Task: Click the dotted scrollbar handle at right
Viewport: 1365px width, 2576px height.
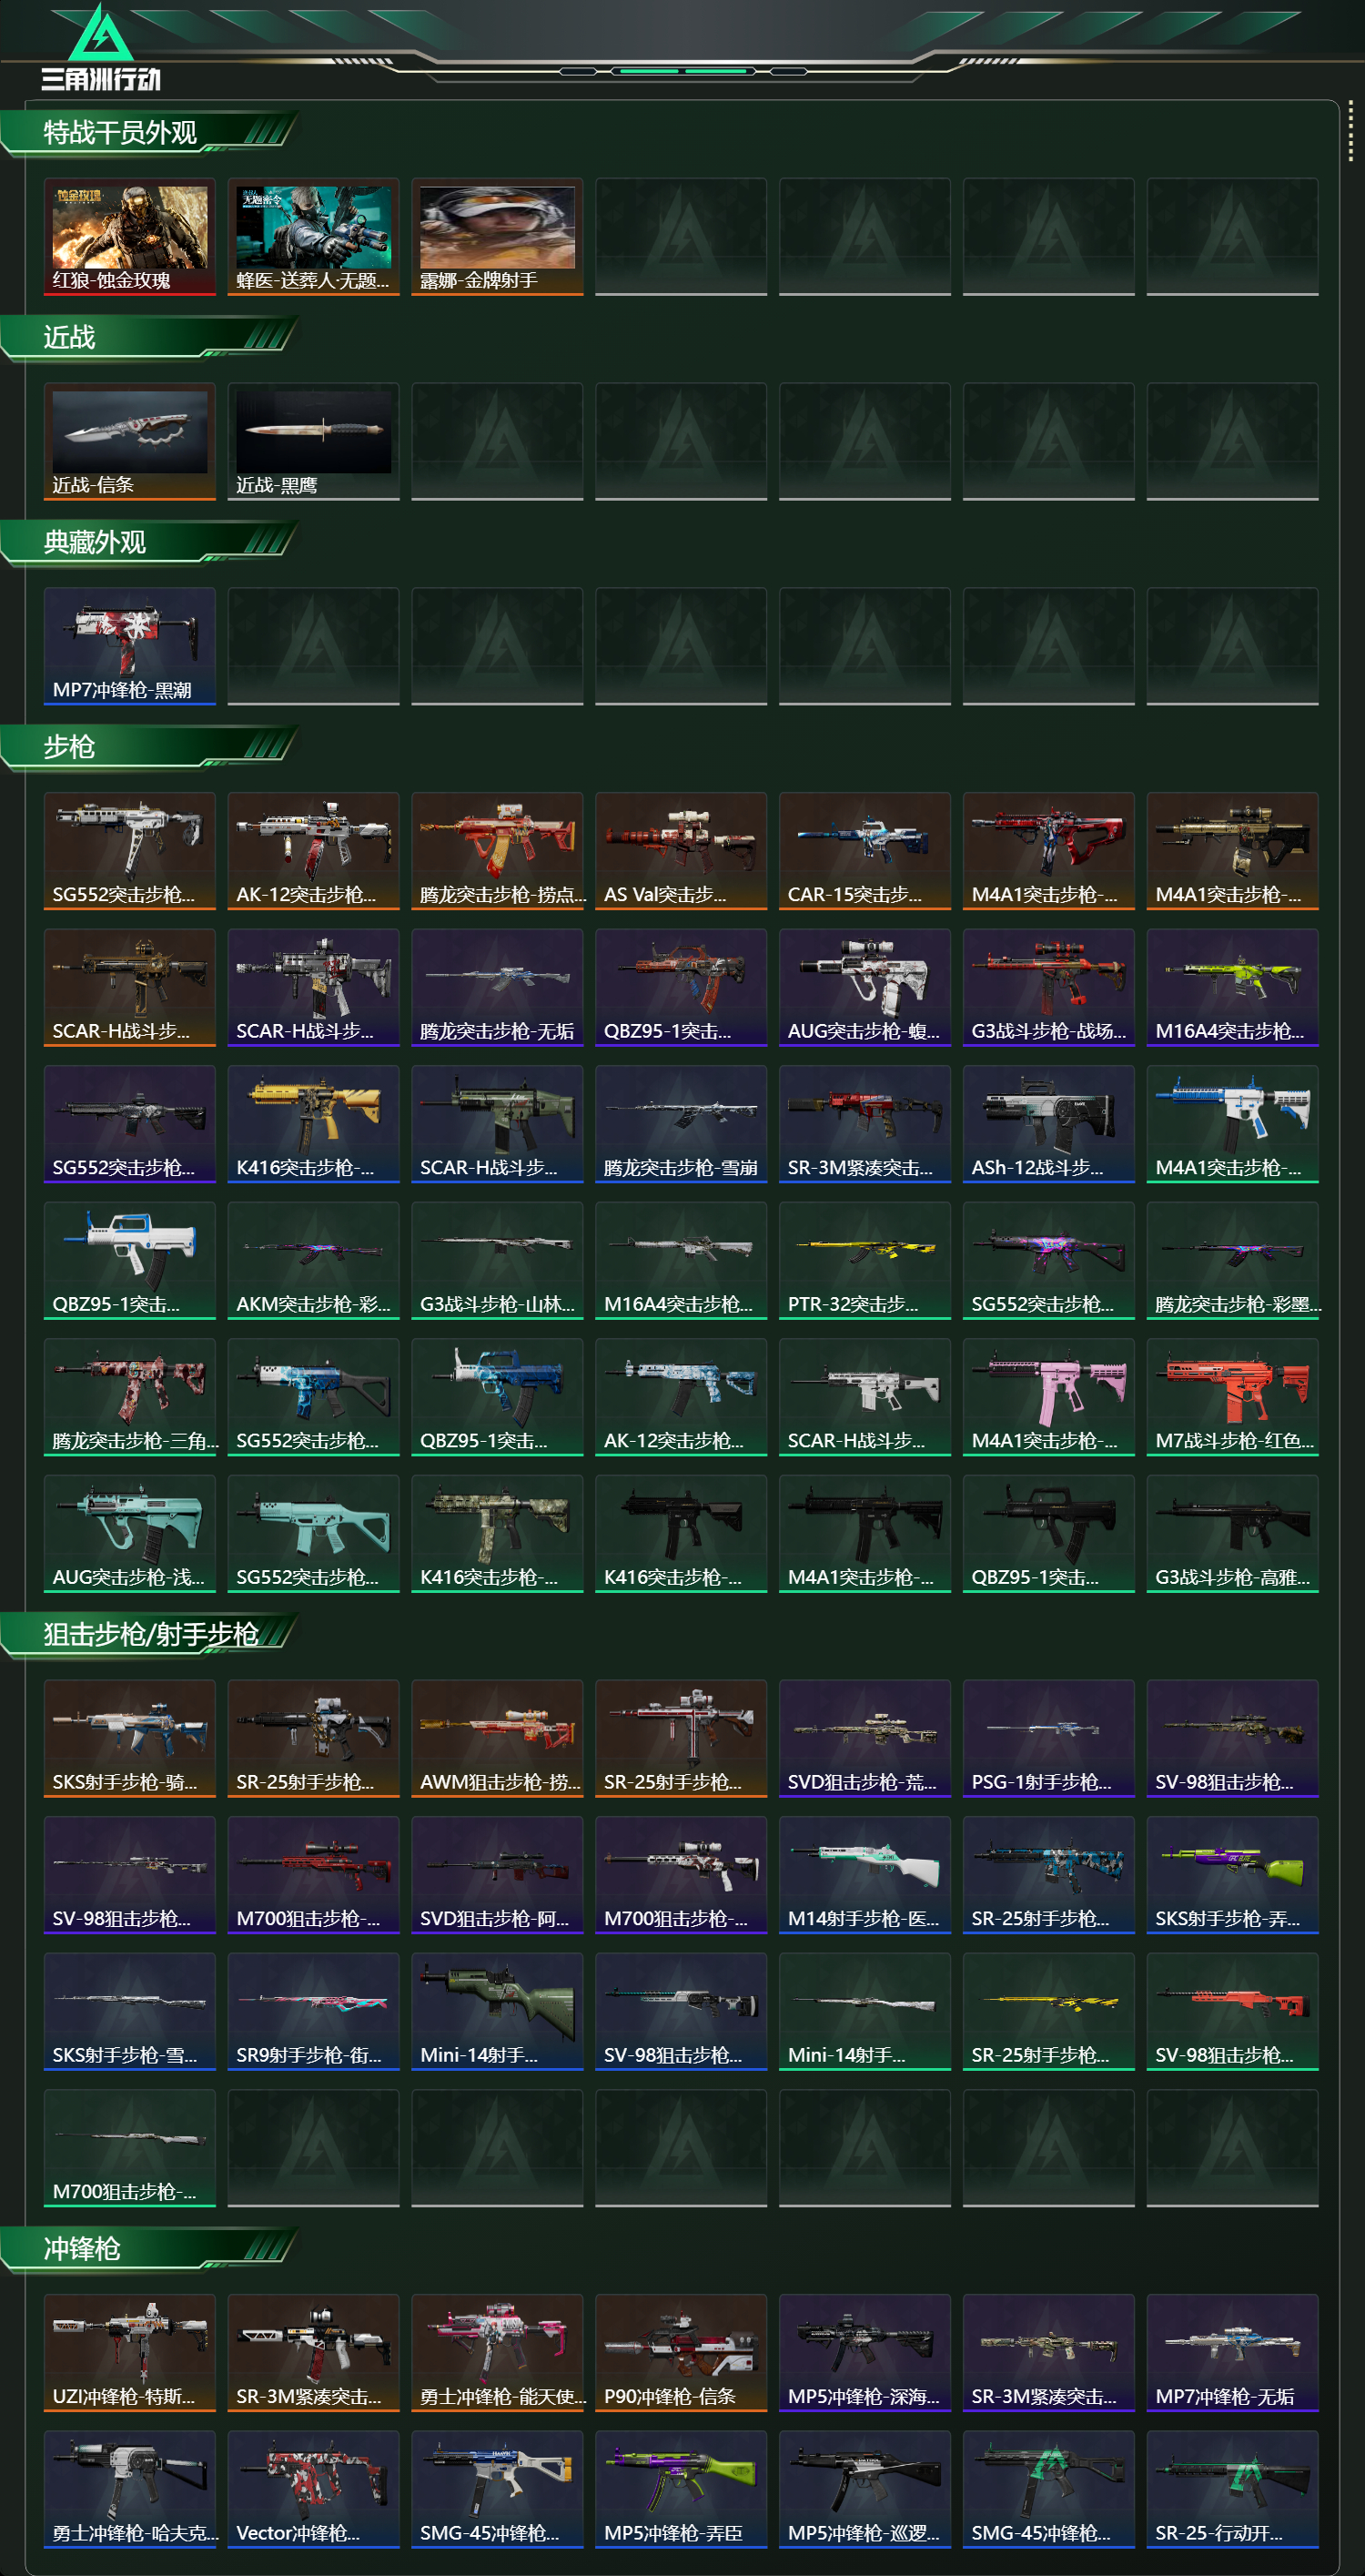Action: pos(1351,130)
